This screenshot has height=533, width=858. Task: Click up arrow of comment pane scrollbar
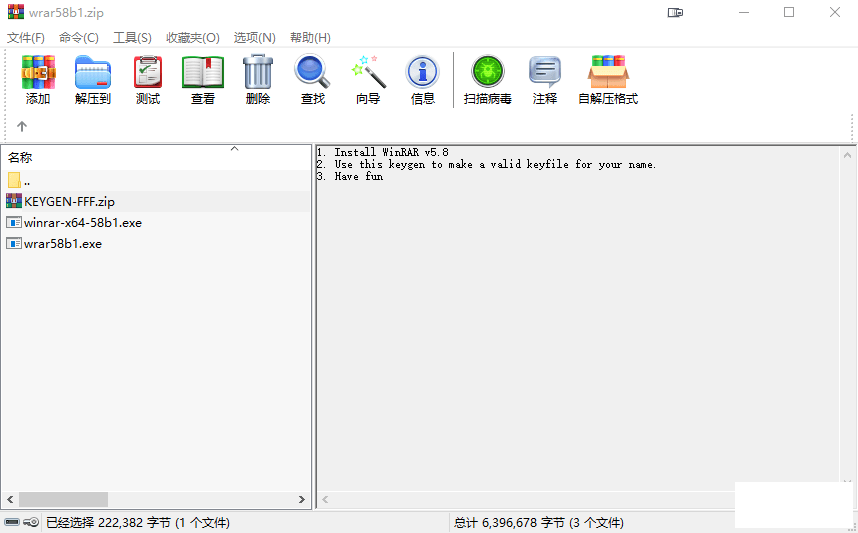click(x=847, y=155)
